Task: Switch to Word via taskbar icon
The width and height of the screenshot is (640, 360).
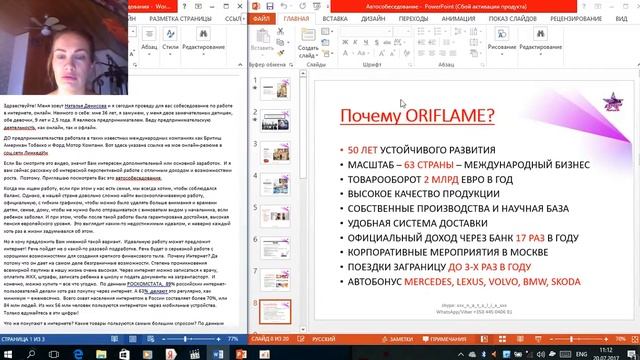Action: 218,353
